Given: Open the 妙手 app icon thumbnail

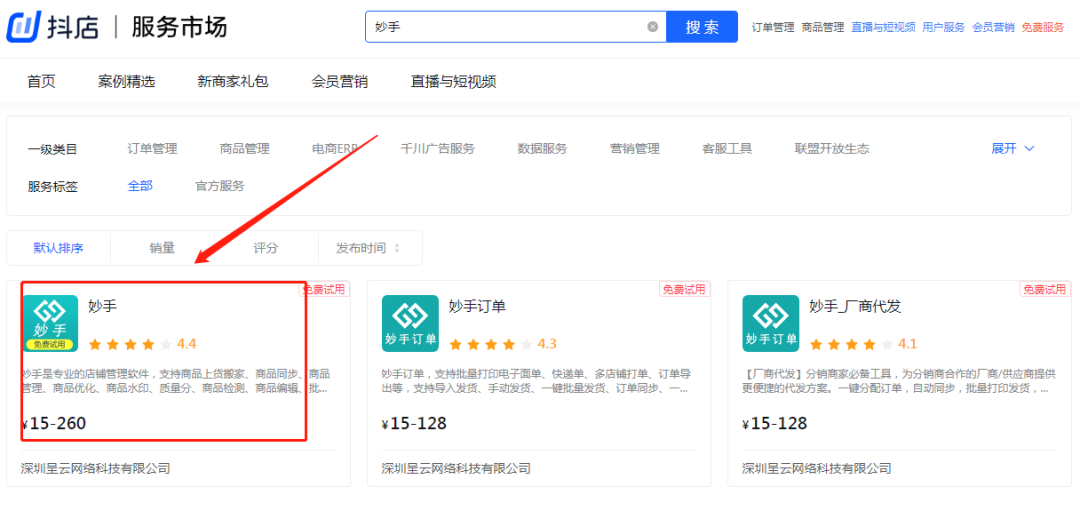Looking at the screenshot, I should pyautogui.click(x=50, y=324).
